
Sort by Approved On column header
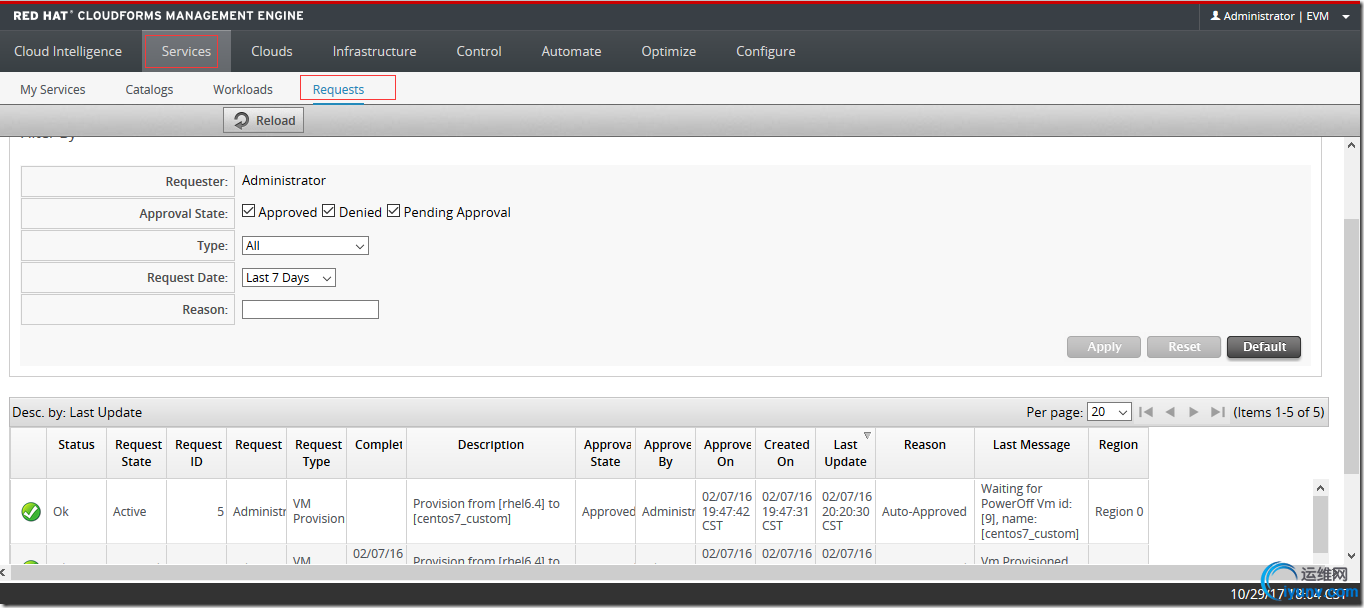click(x=726, y=453)
